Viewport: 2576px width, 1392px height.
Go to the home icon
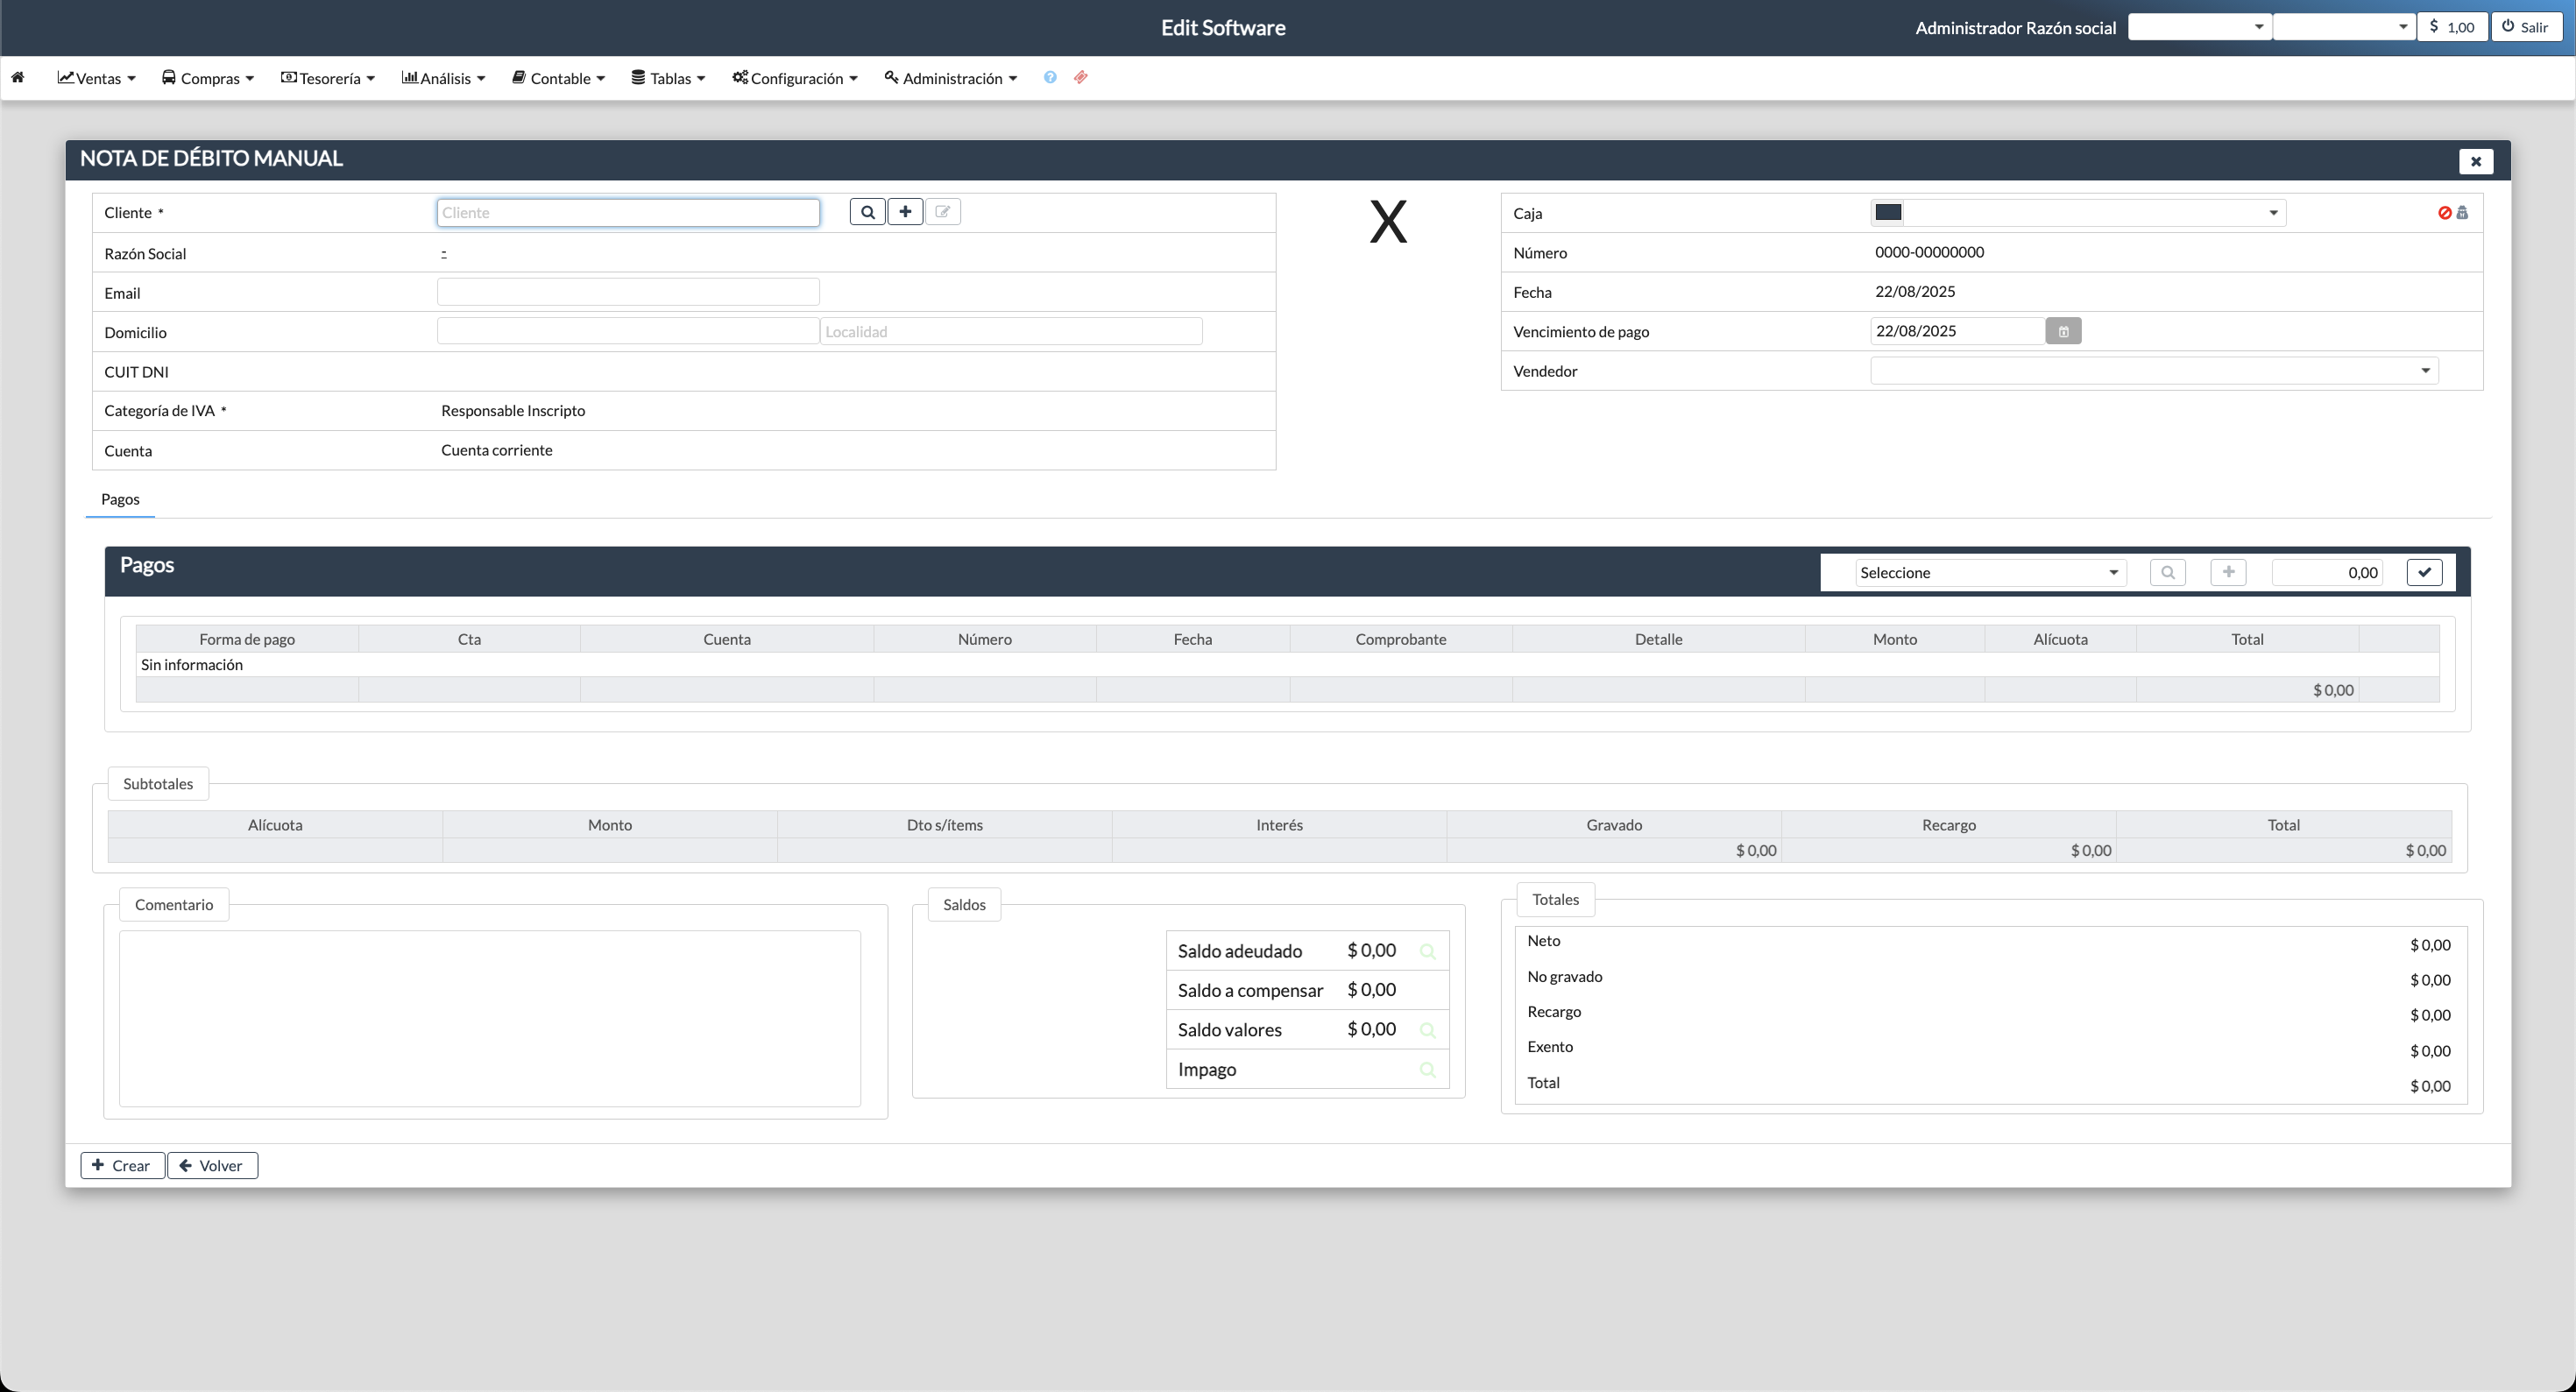click(x=18, y=78)
